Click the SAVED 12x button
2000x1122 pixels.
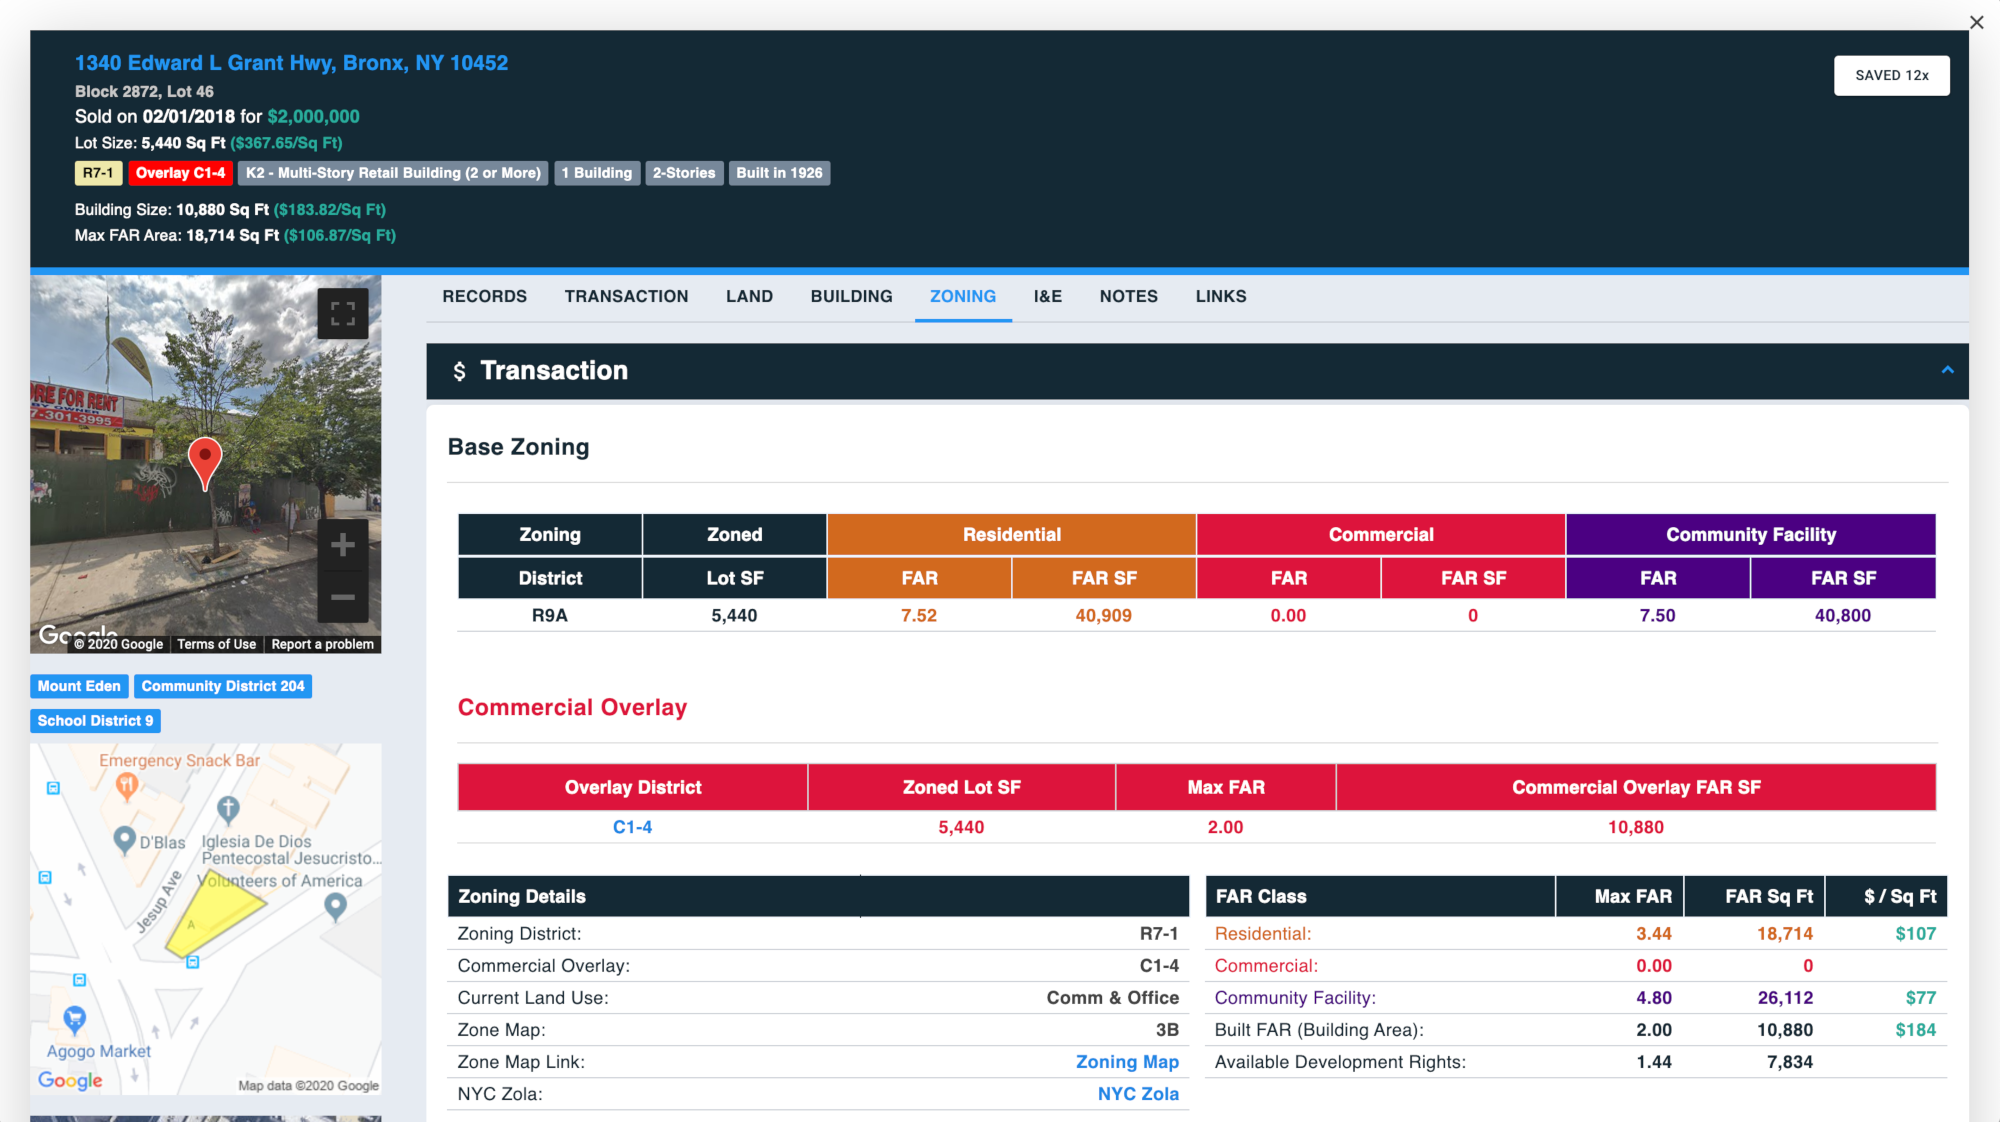click(1891, 75)
